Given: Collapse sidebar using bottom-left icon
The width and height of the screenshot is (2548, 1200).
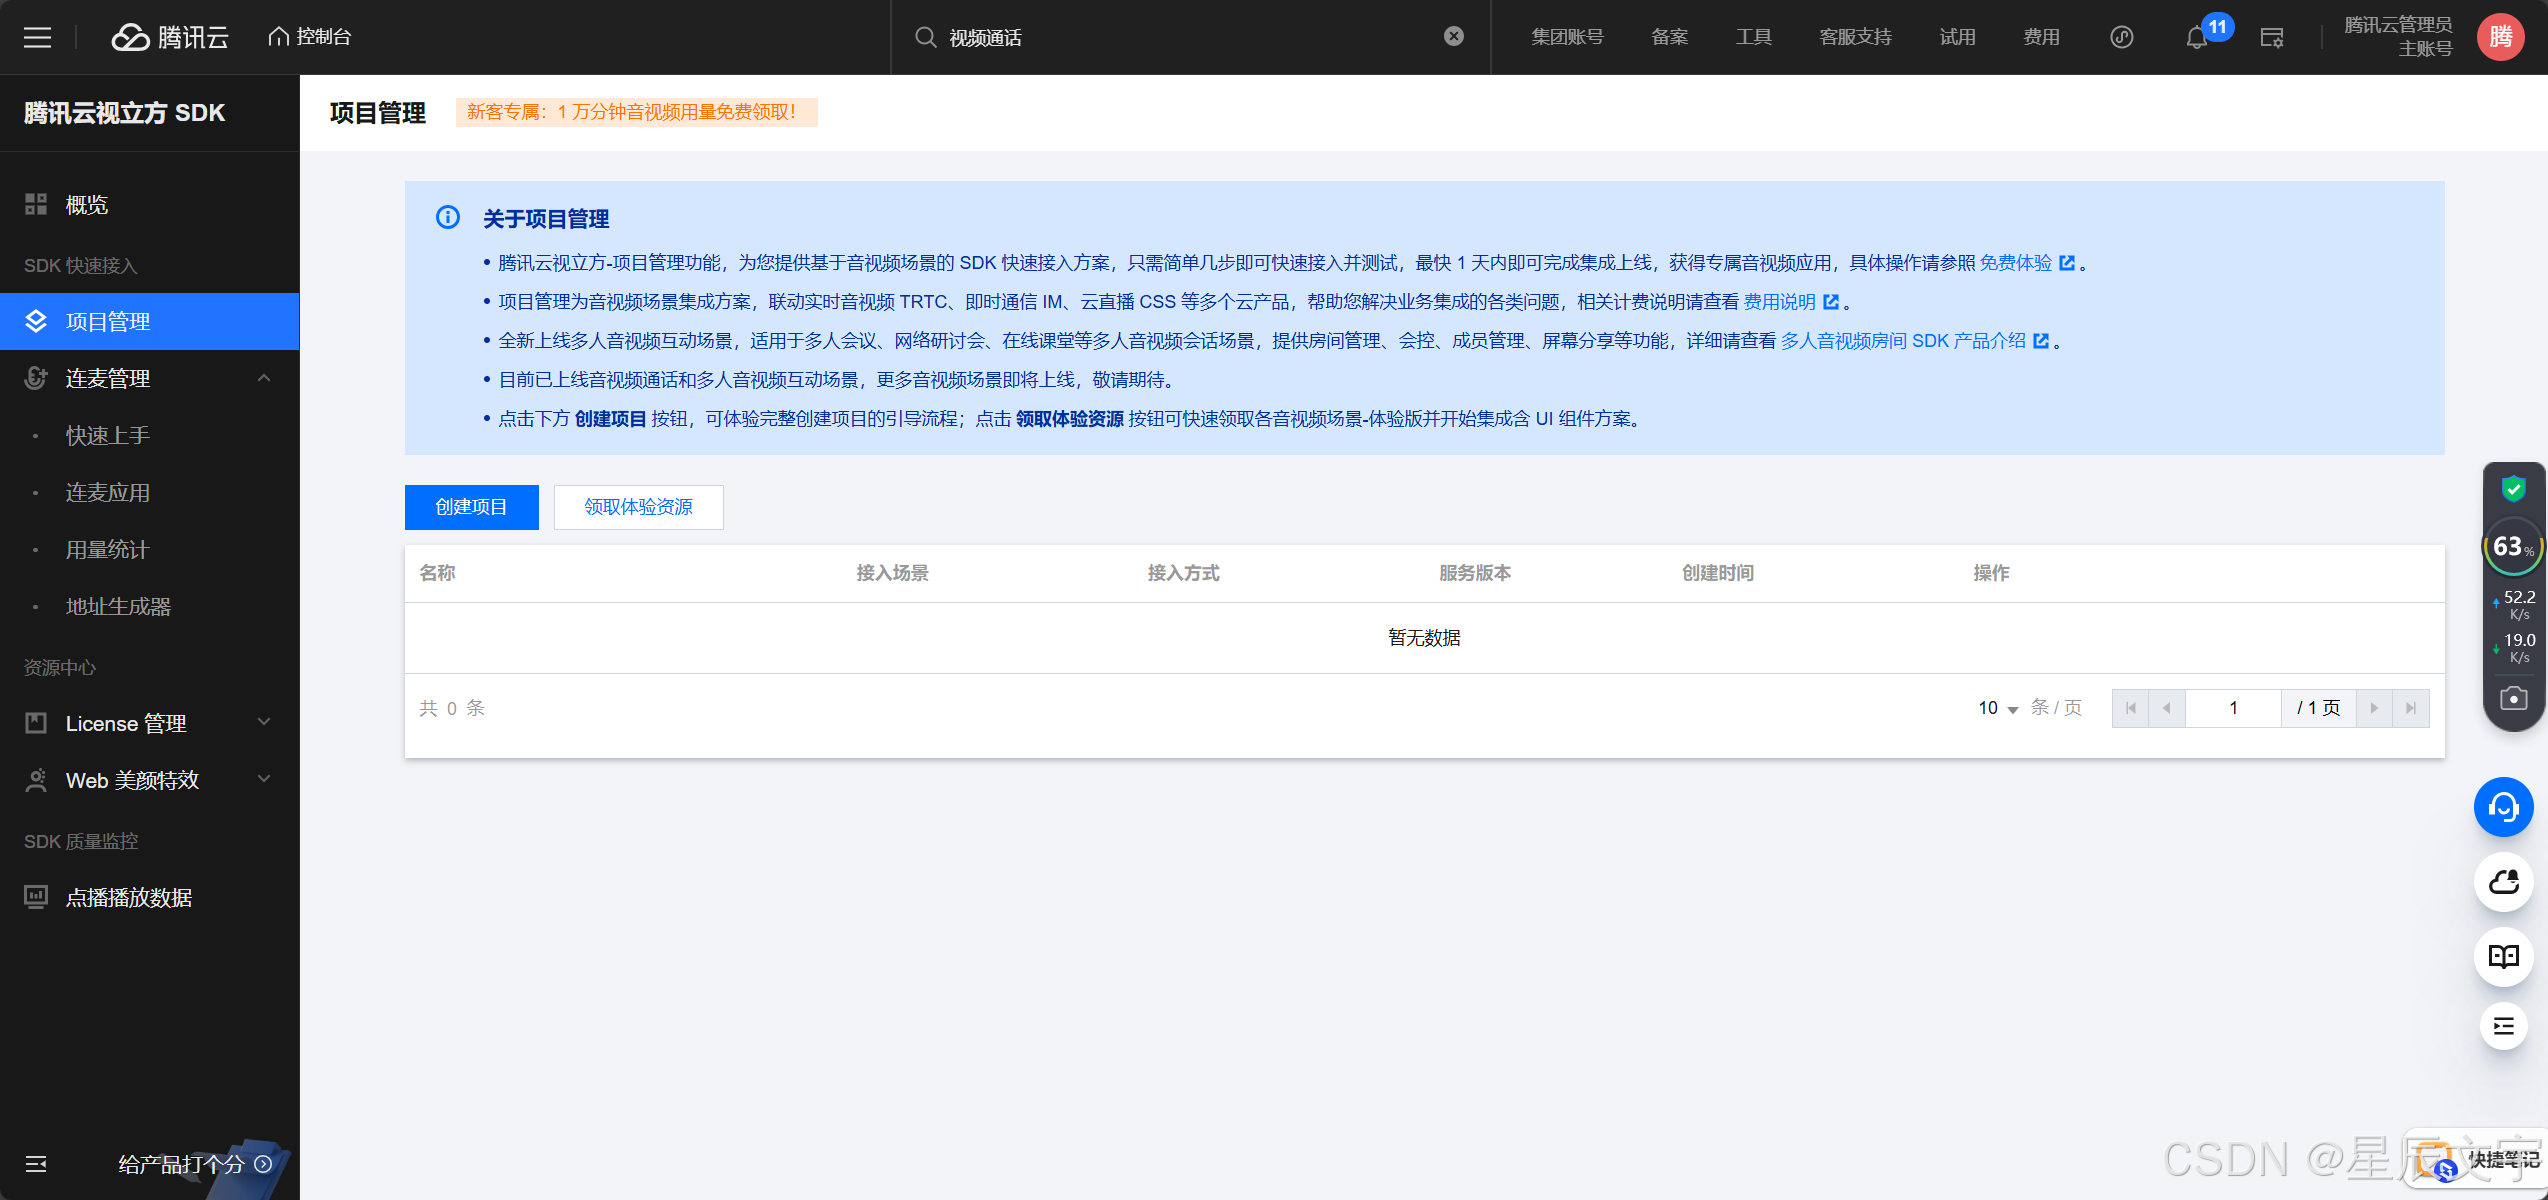Looking at the screenshot, I should tap(36, 1164).
